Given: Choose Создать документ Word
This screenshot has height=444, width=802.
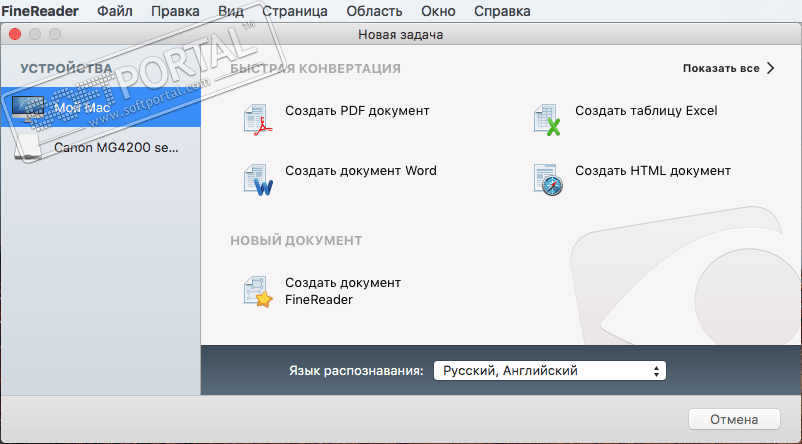Looking at the screenshot, I should [x=361, y=170].
